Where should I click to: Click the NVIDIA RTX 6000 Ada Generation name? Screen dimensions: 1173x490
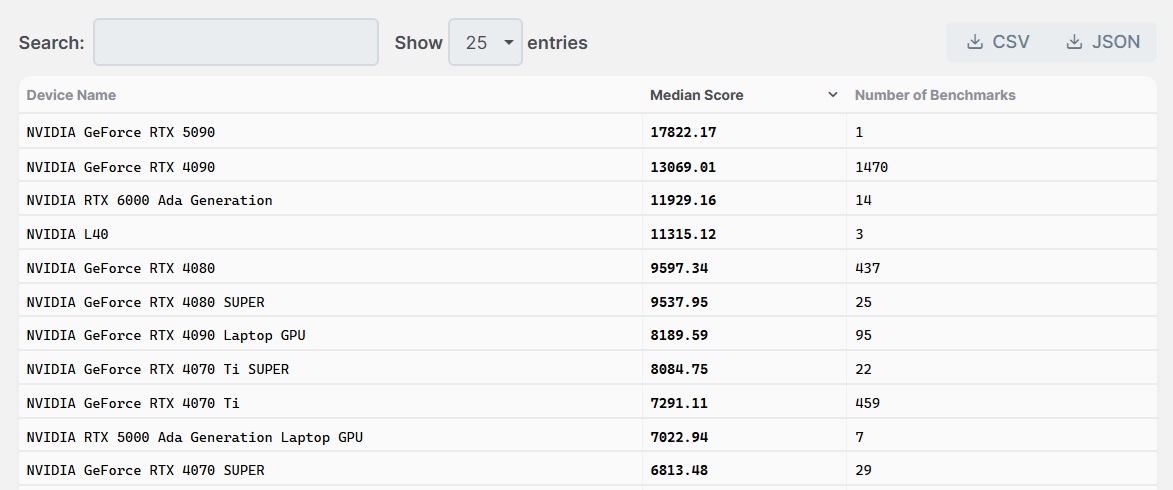pos(149,200)
